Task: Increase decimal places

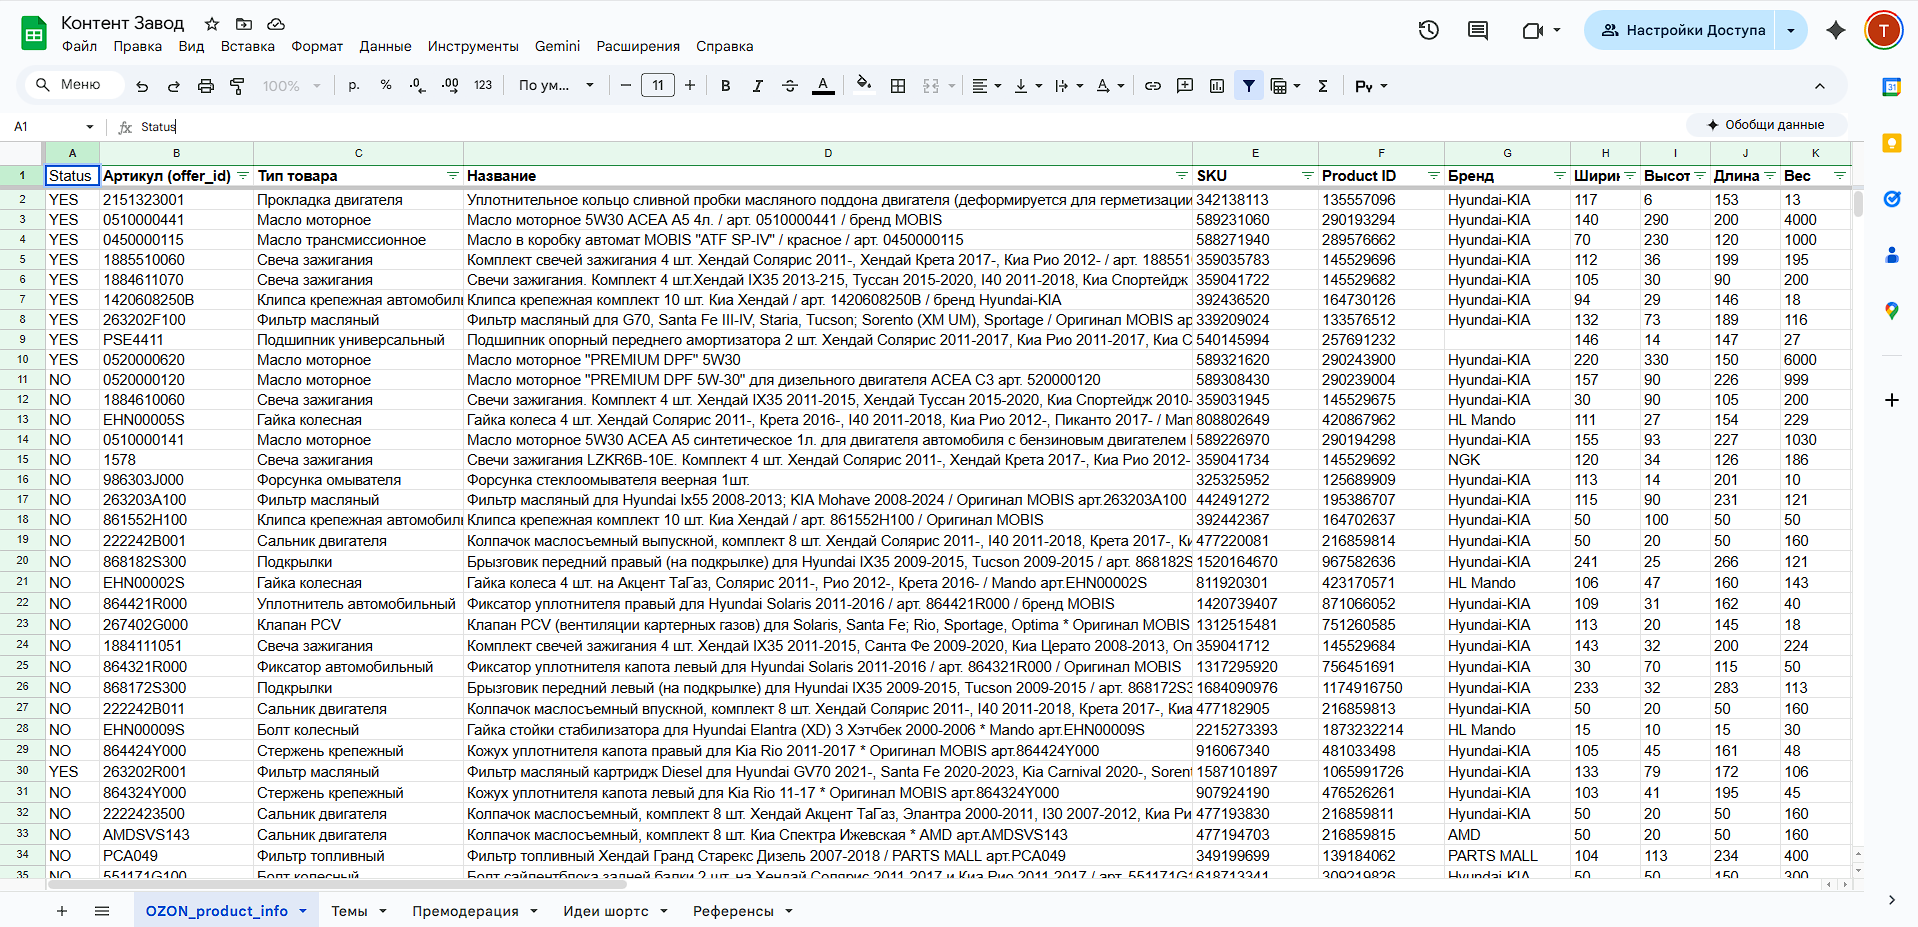Action: point(450,86)
